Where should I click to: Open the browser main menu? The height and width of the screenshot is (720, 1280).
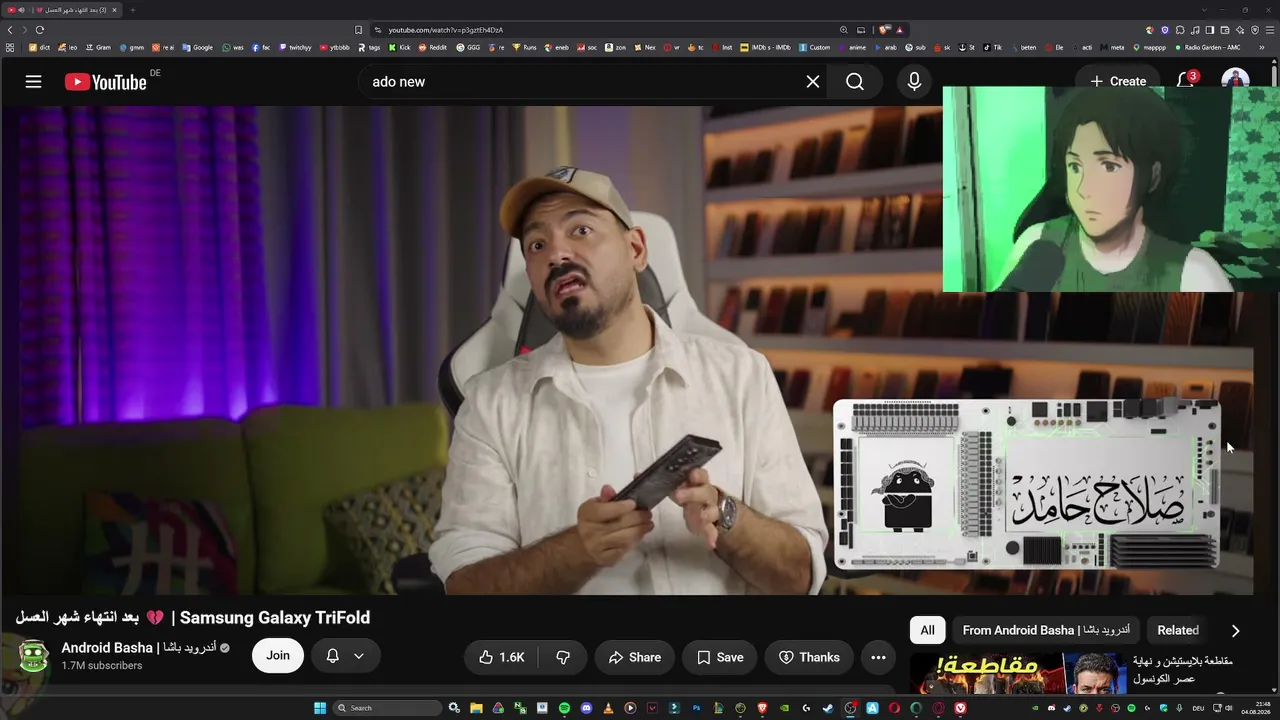[x=1270, y=30]
